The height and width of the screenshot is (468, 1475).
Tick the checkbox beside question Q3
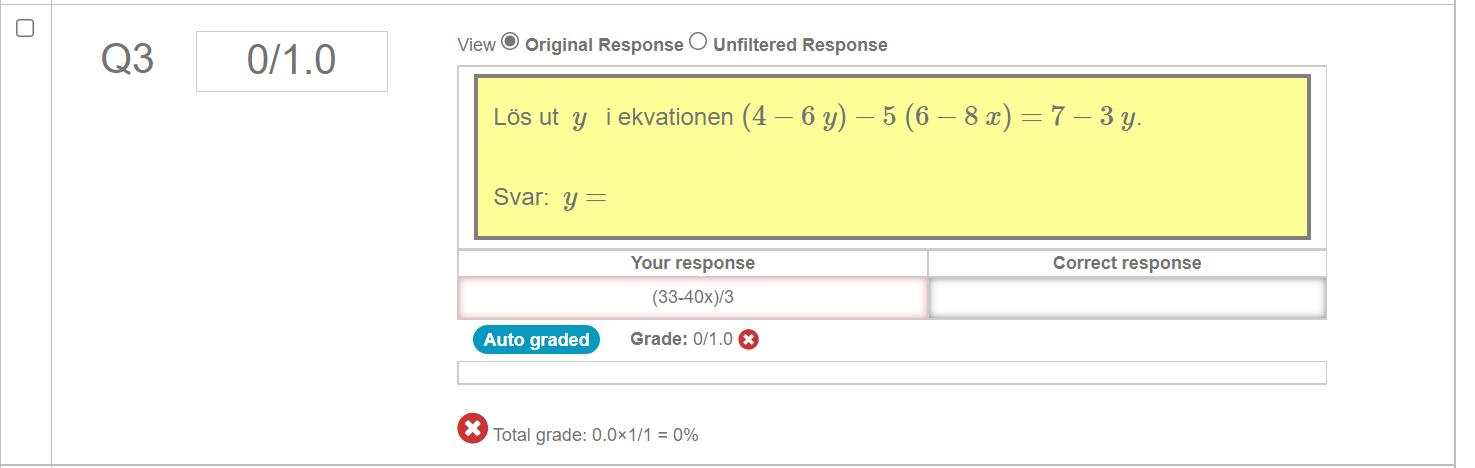click(26, 29)
